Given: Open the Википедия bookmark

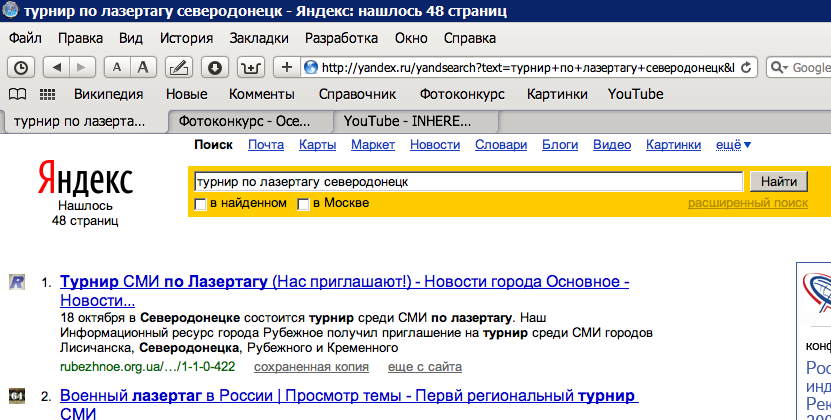Looking at the screenshot, I should click(109, 94).
